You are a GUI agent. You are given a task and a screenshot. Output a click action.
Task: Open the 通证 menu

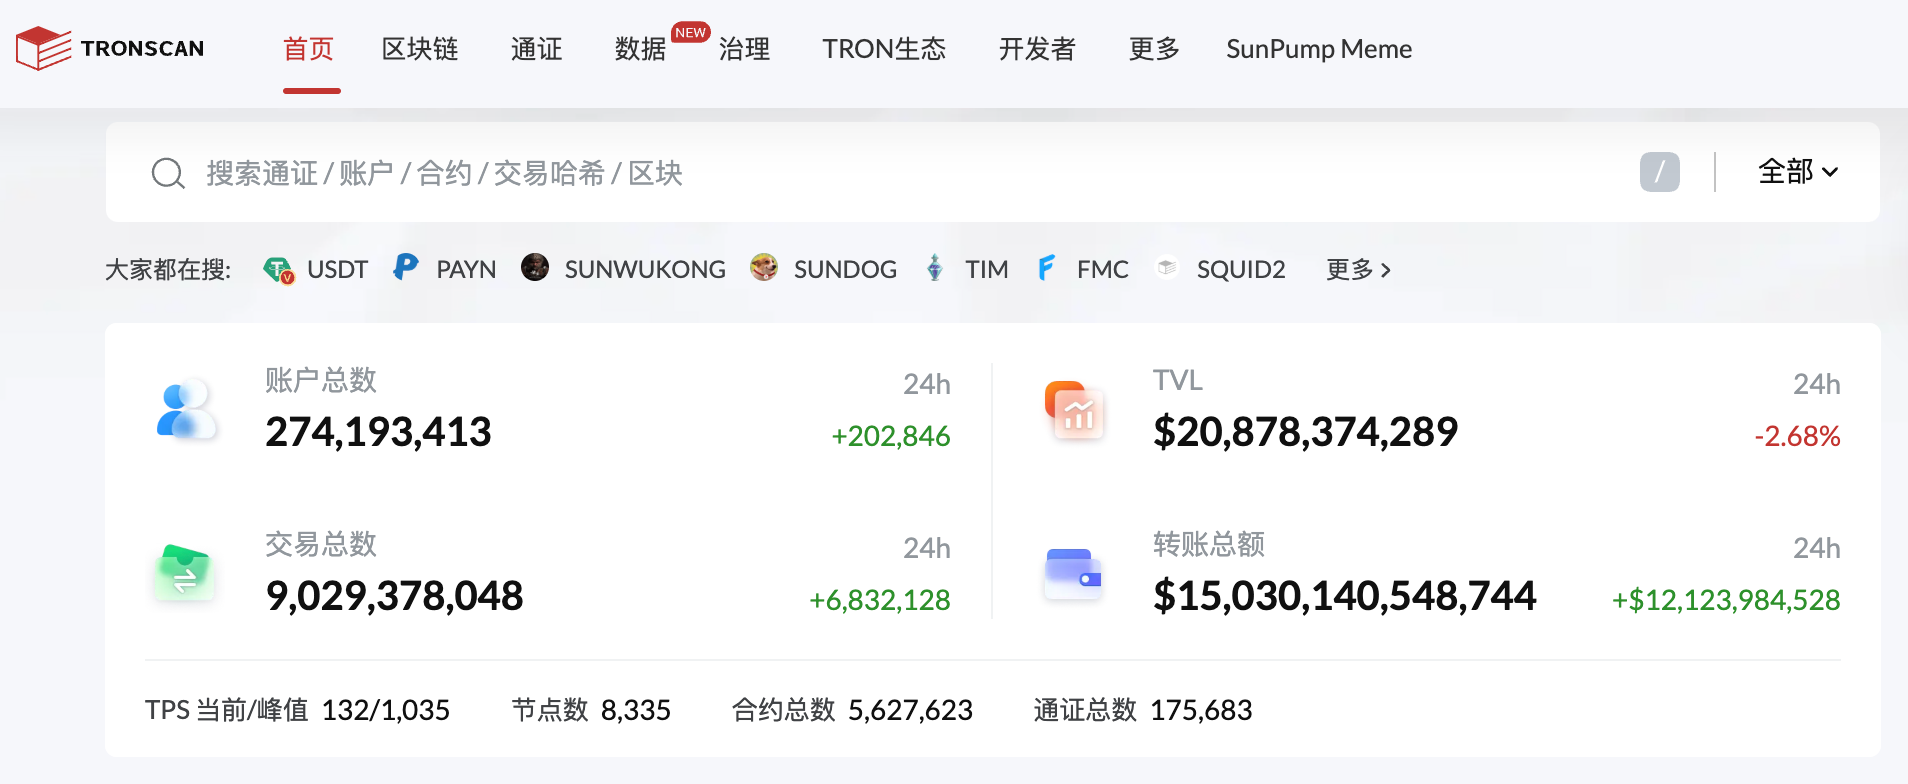537,49
